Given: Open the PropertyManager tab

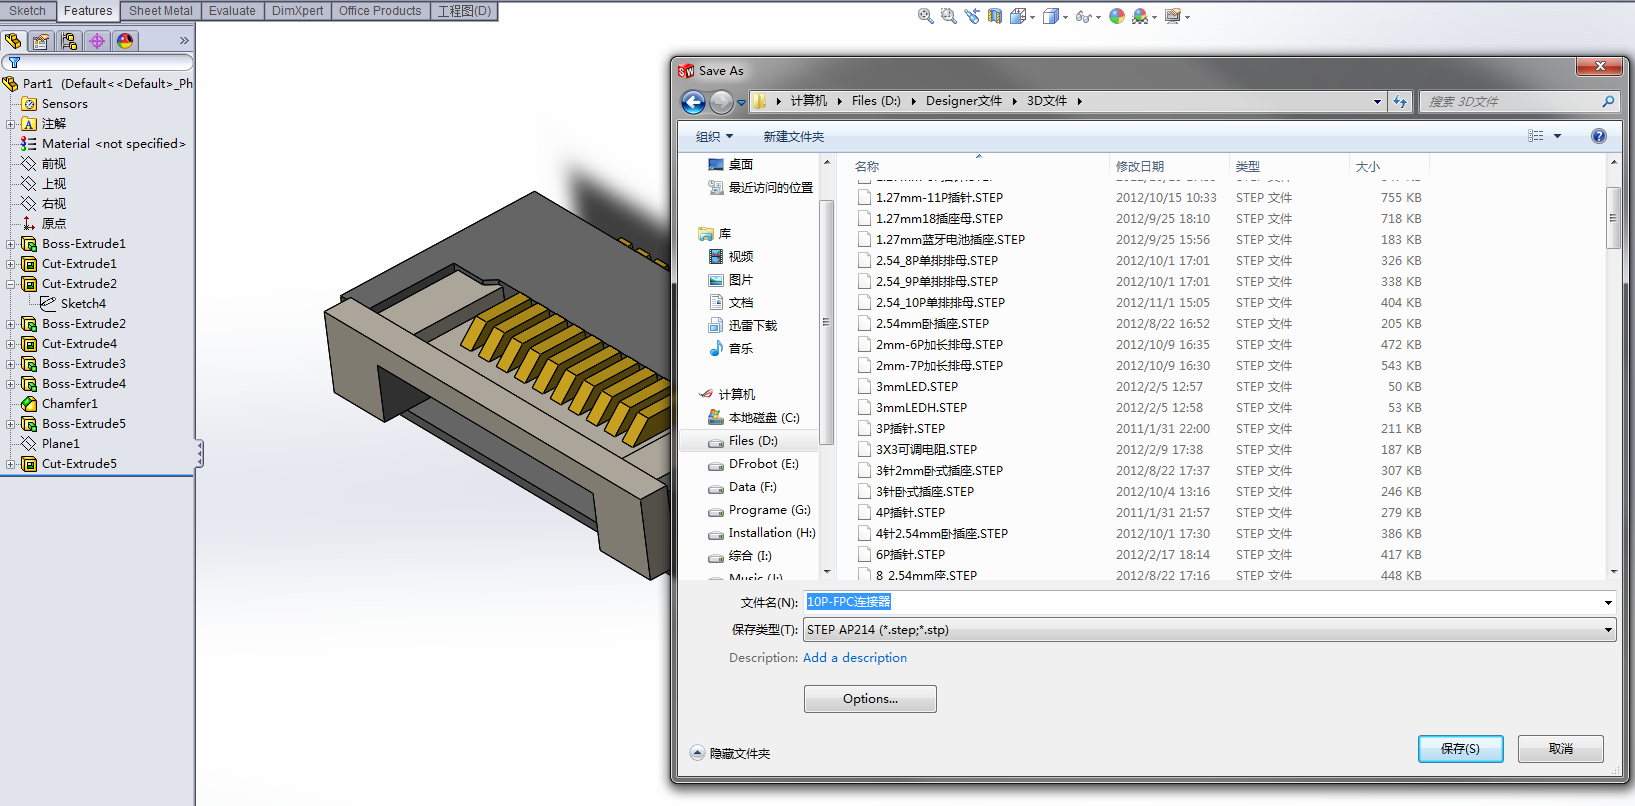Looking at the screenshot, I should (x=41, y=41).
